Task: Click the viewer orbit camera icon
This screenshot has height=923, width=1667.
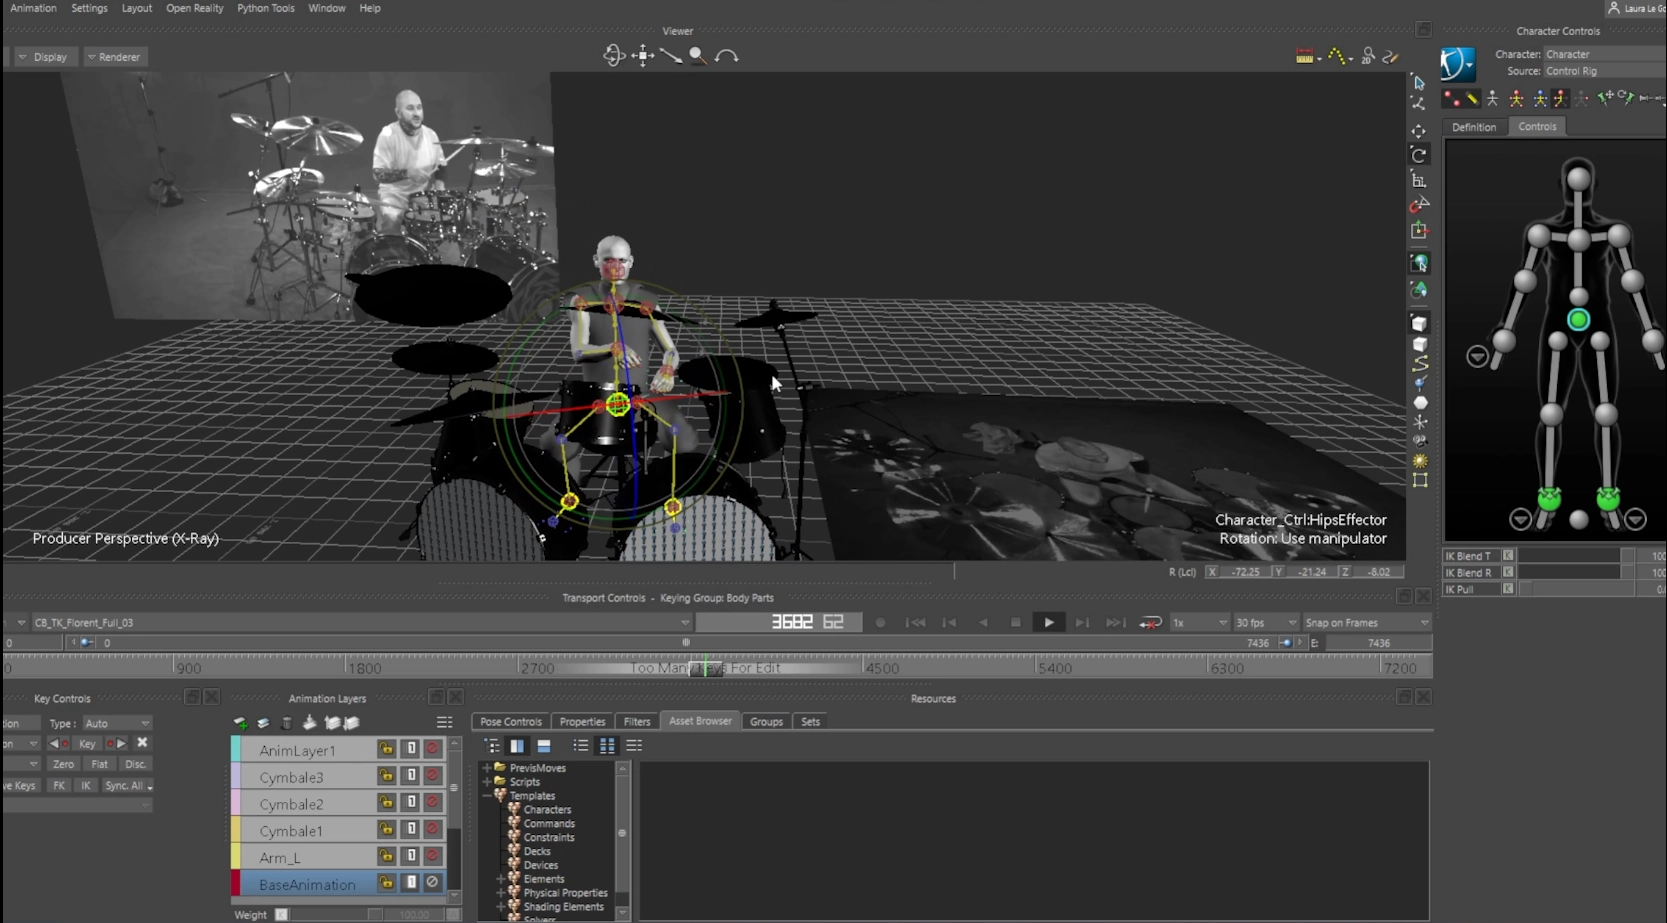Action: click(x=614, y=56)
